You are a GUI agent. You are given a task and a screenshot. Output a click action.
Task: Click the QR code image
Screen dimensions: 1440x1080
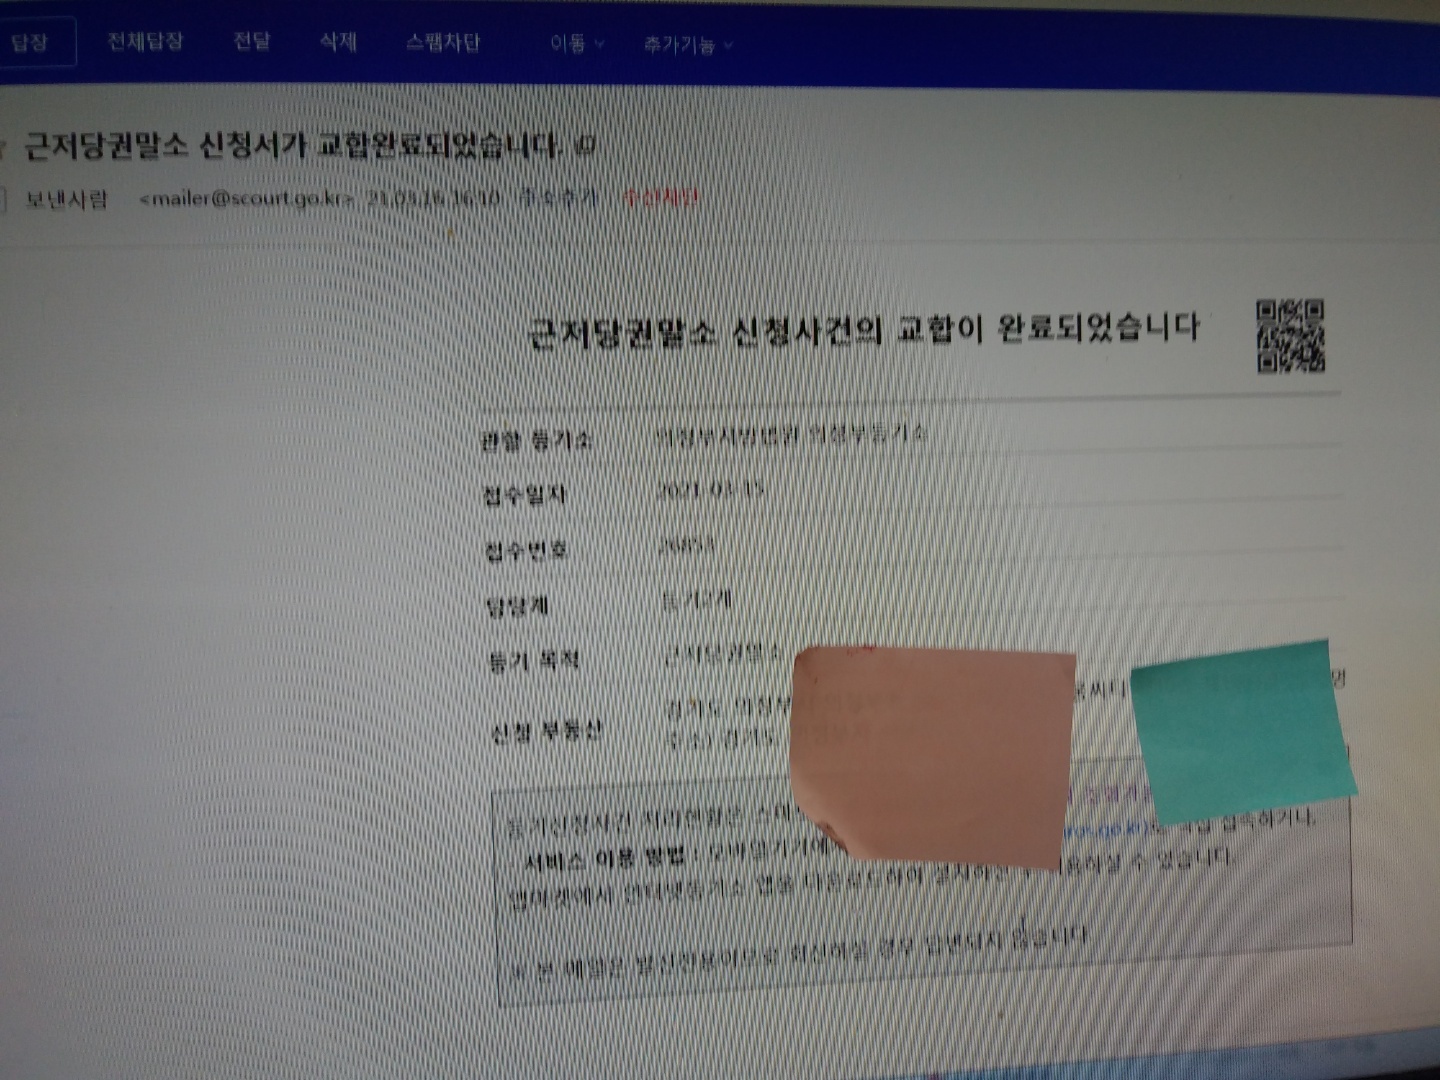pos(1290,336)
